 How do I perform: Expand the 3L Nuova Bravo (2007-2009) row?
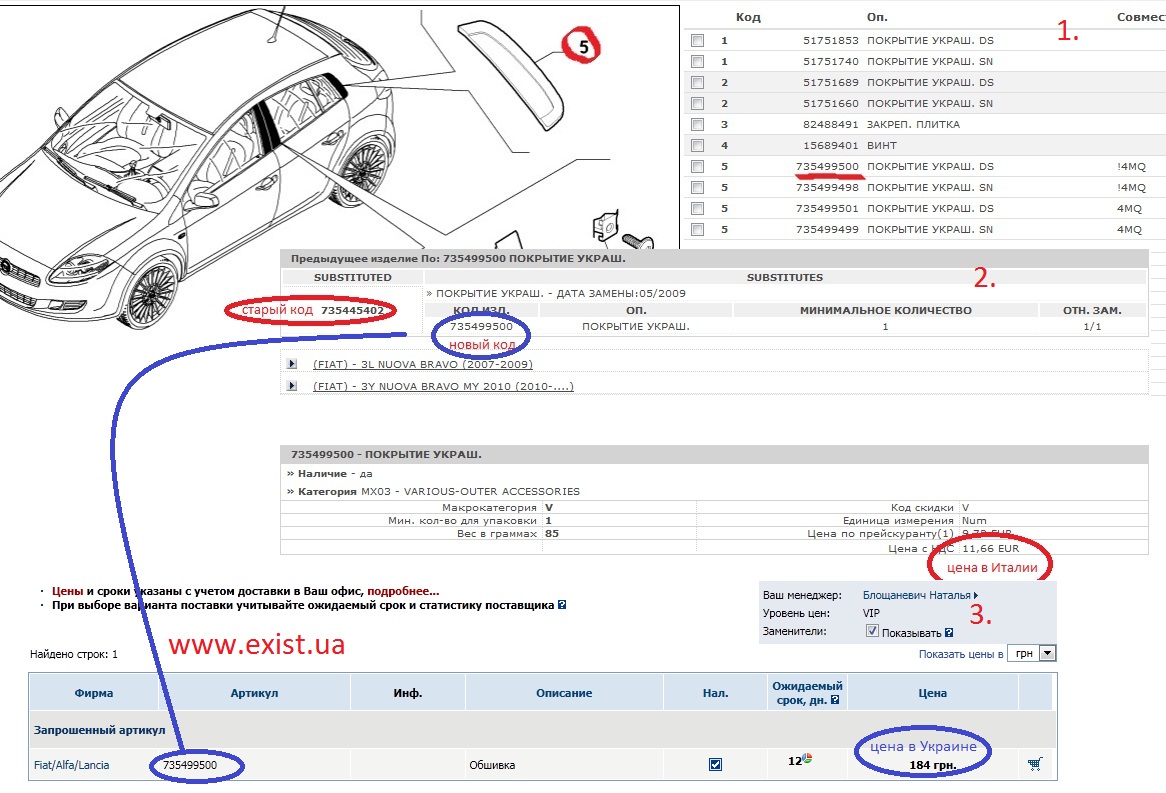[292, 365]
